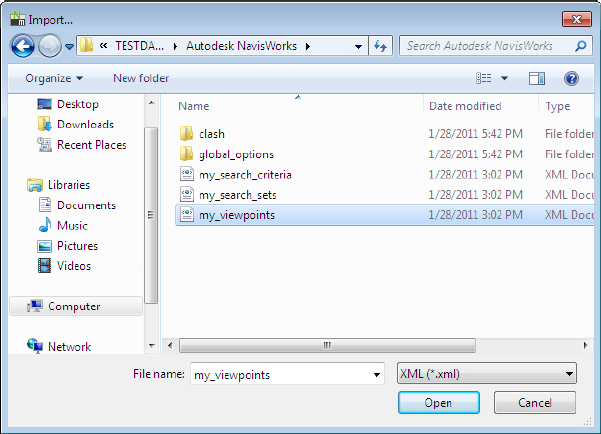Open the XML (*.xml) file type dropdown
The height and width of the screenshot is (434, 601).
[487, 373]
